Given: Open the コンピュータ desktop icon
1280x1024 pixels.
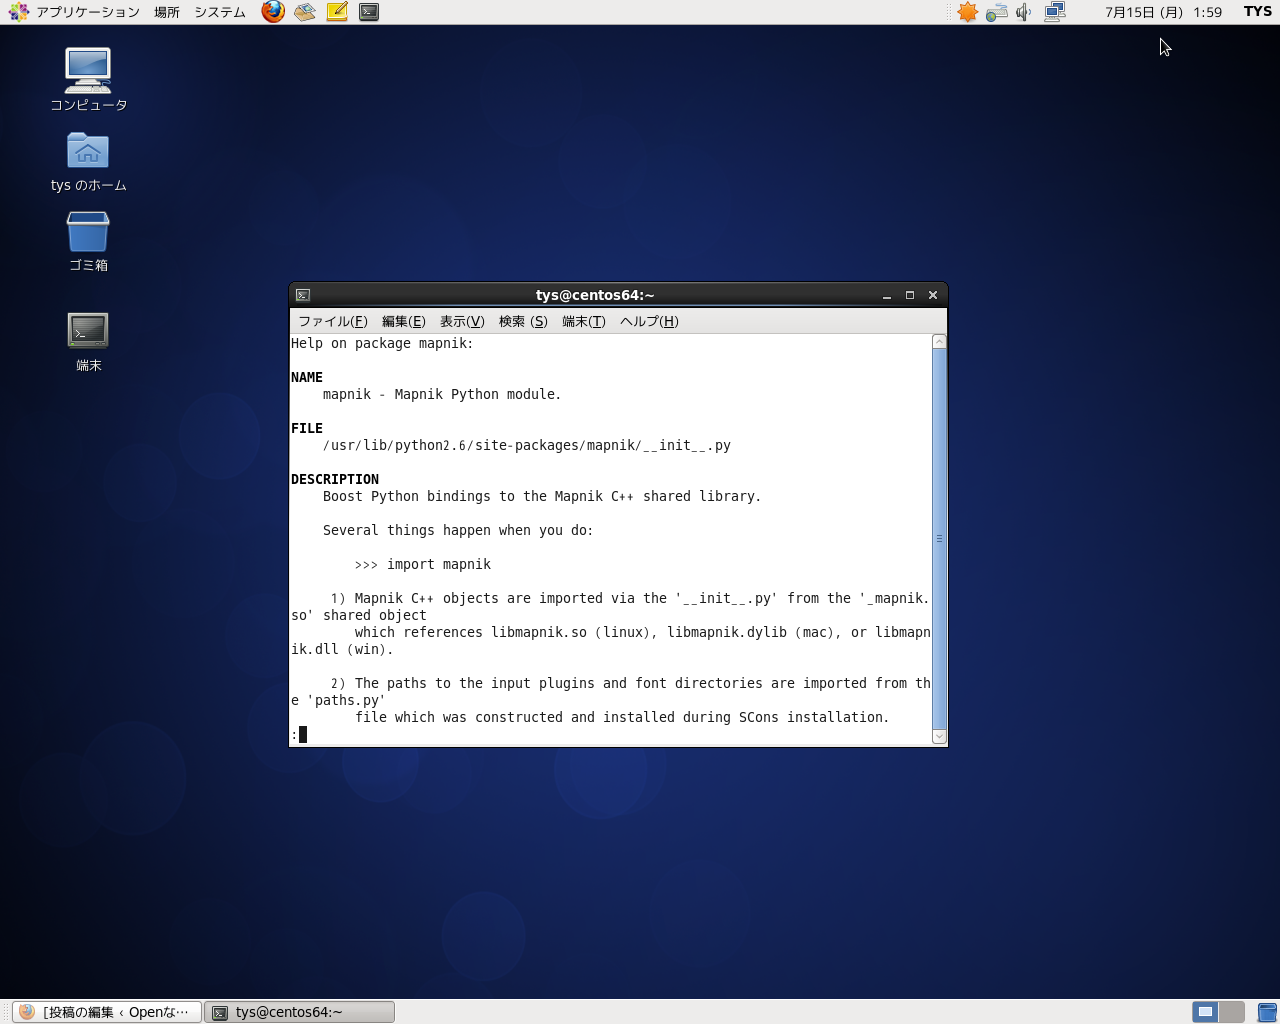Looking at the screenshot, I should coord(88,72).
